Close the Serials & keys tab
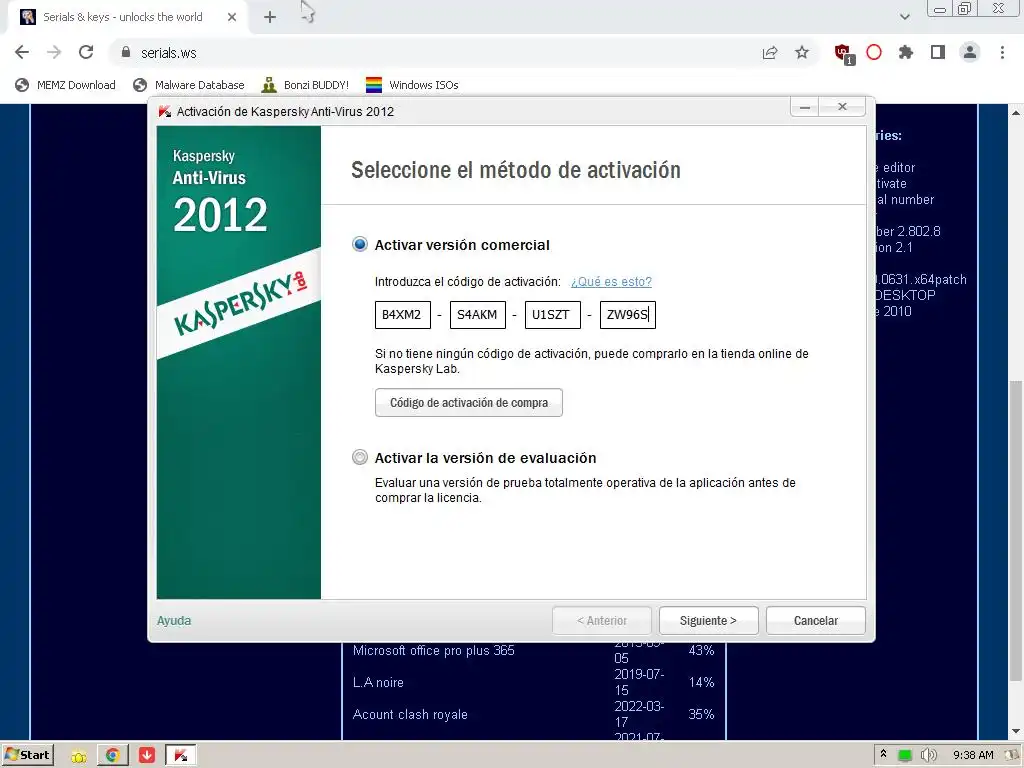1024x768 pixels. point(232,17)
